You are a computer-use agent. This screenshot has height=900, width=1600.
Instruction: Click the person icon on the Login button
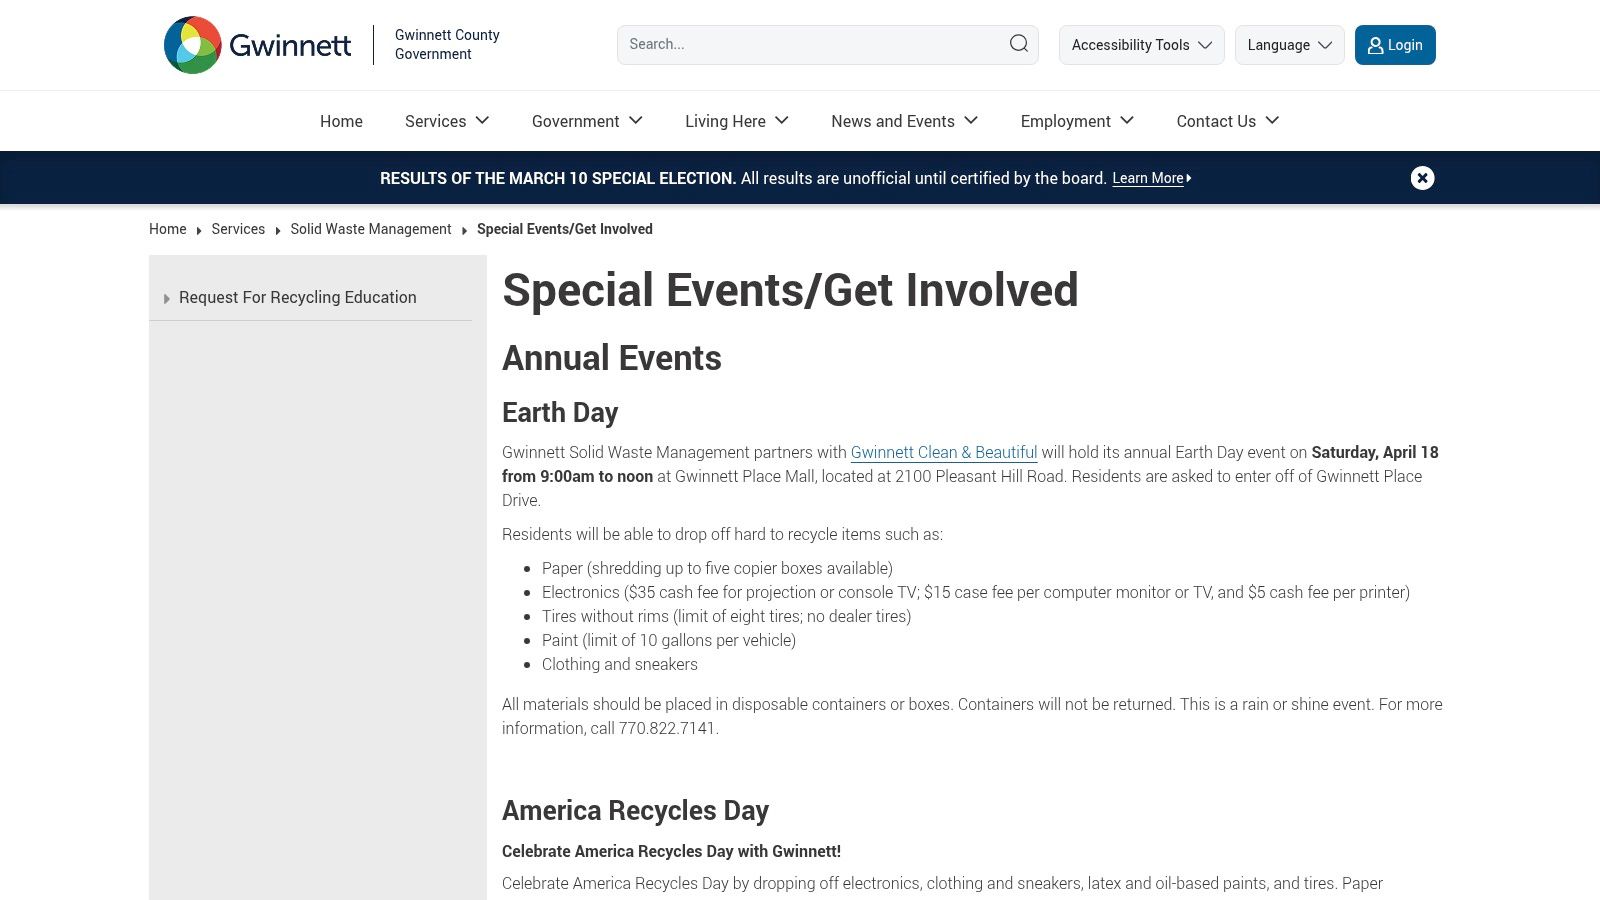1374,44
